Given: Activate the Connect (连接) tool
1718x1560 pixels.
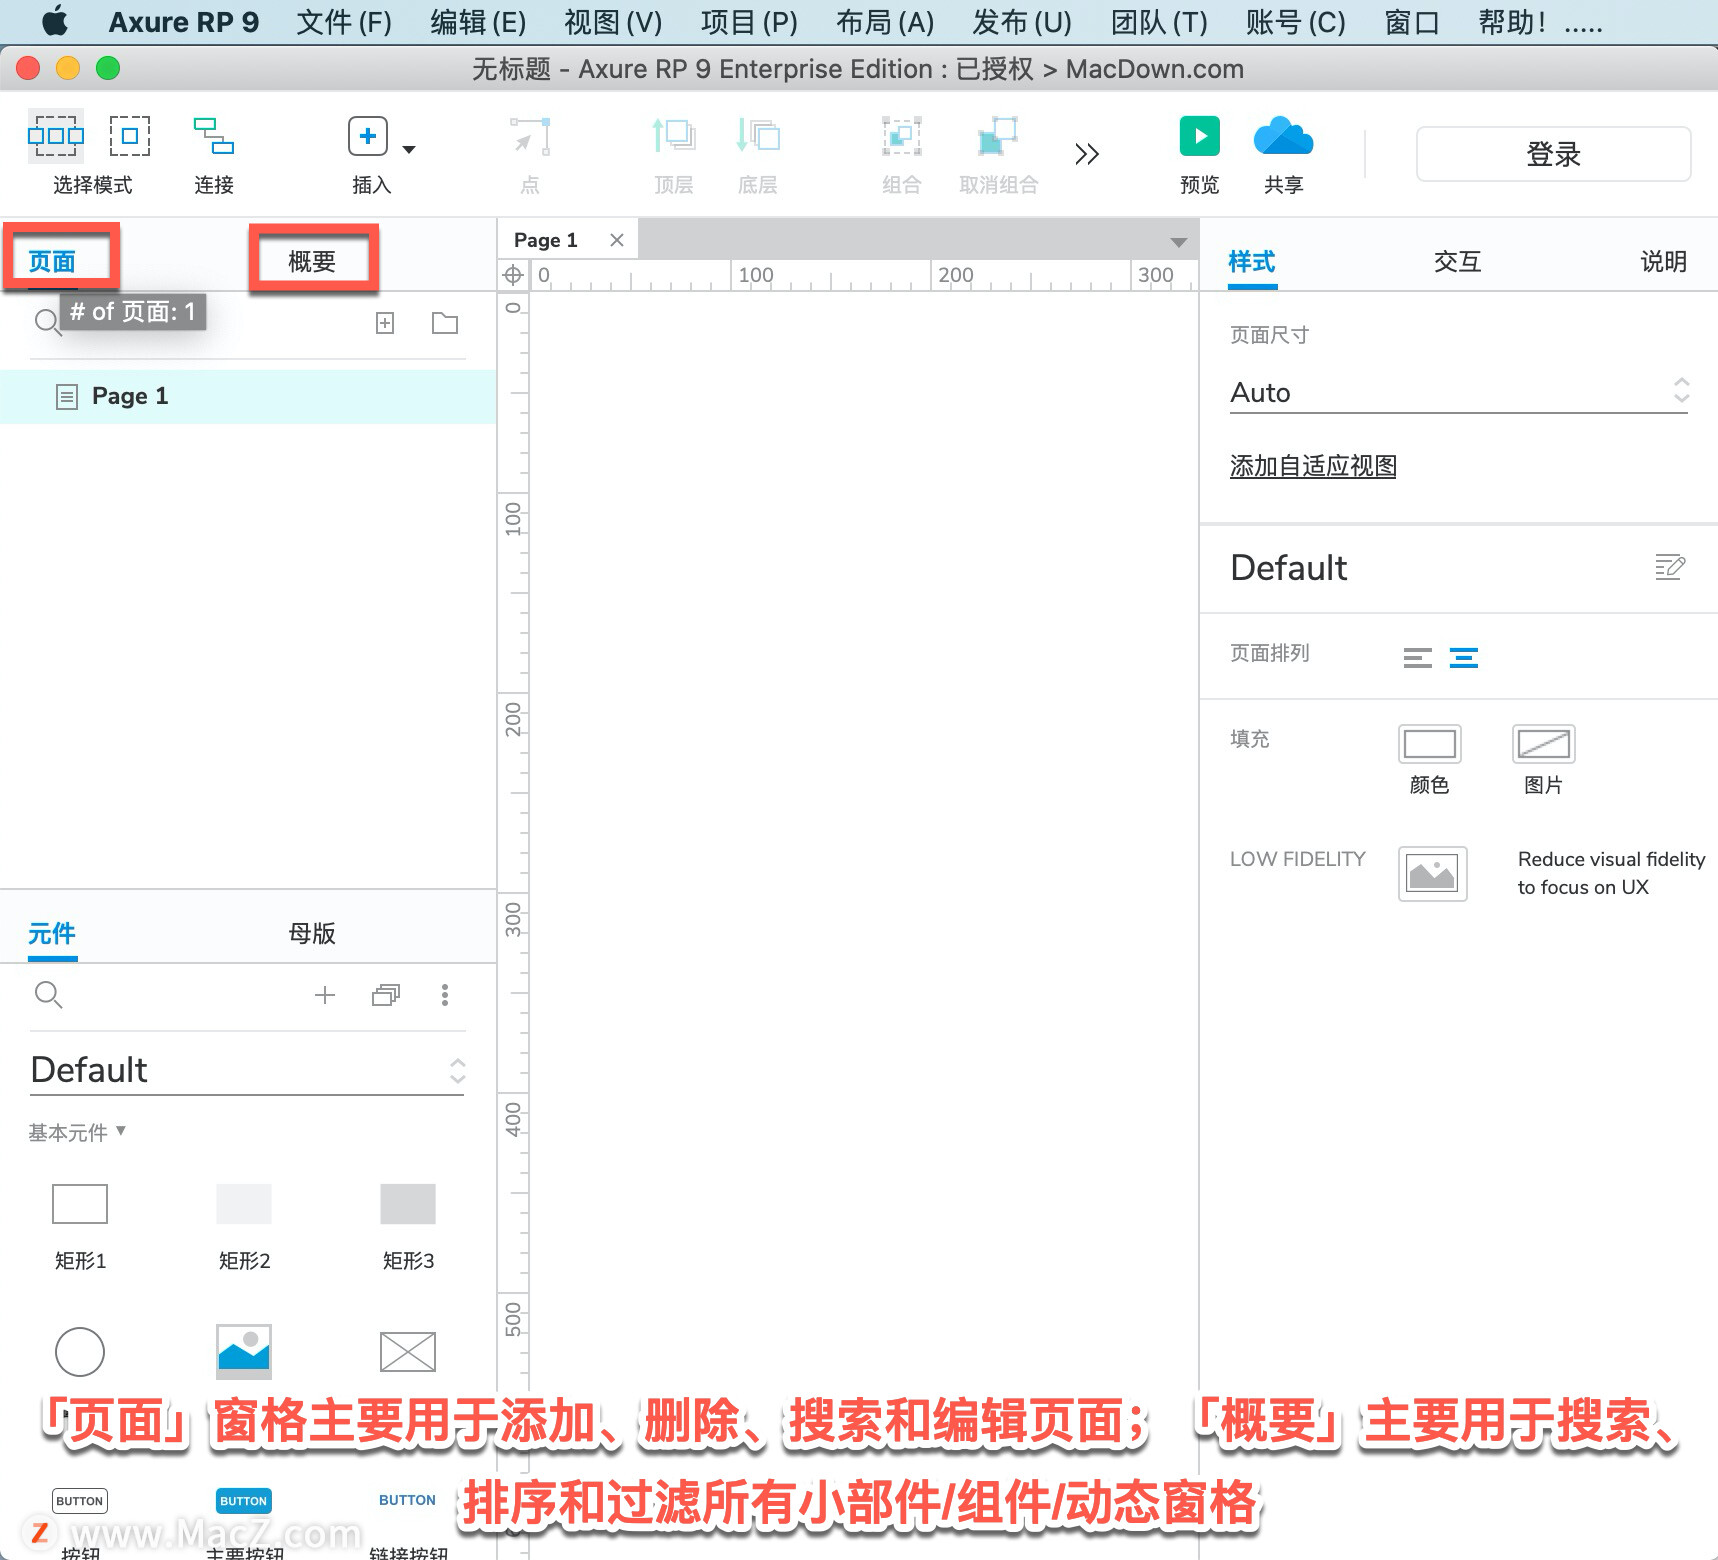Looking at the screenshot, I should click(214, 136).
